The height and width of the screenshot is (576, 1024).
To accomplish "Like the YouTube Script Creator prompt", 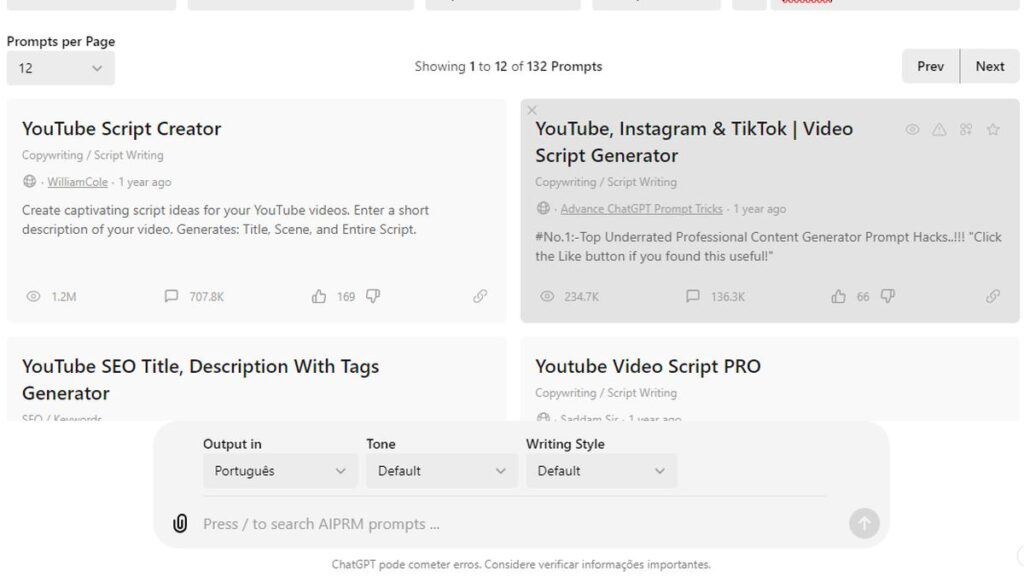I will click(319, 296).
